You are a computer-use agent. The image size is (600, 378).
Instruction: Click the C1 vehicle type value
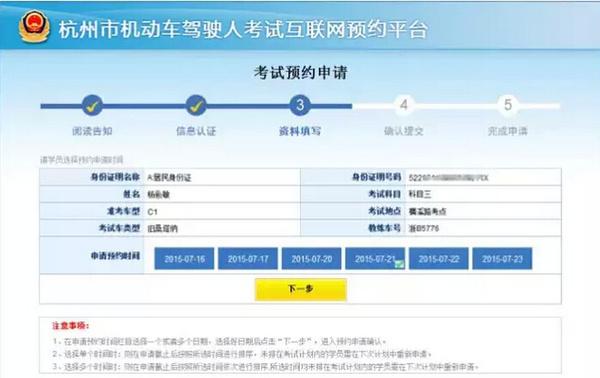click(x=152, y=212)
